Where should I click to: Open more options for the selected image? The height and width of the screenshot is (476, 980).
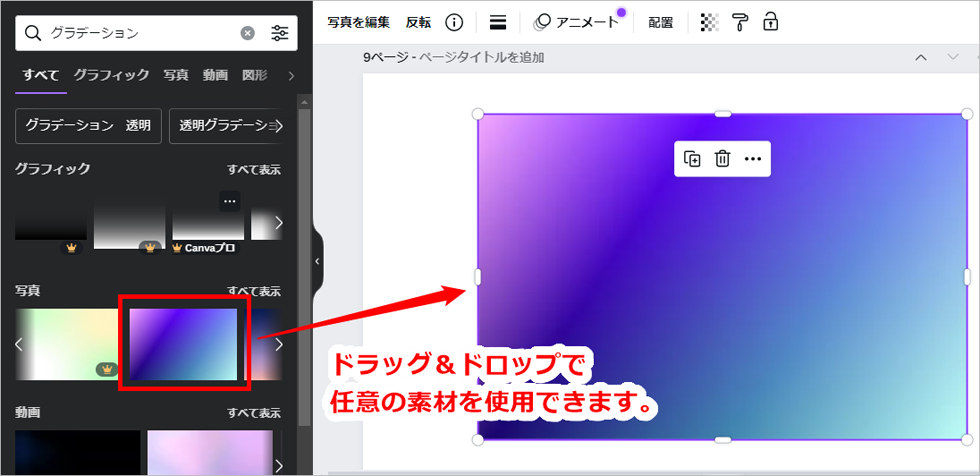point(753,159)
